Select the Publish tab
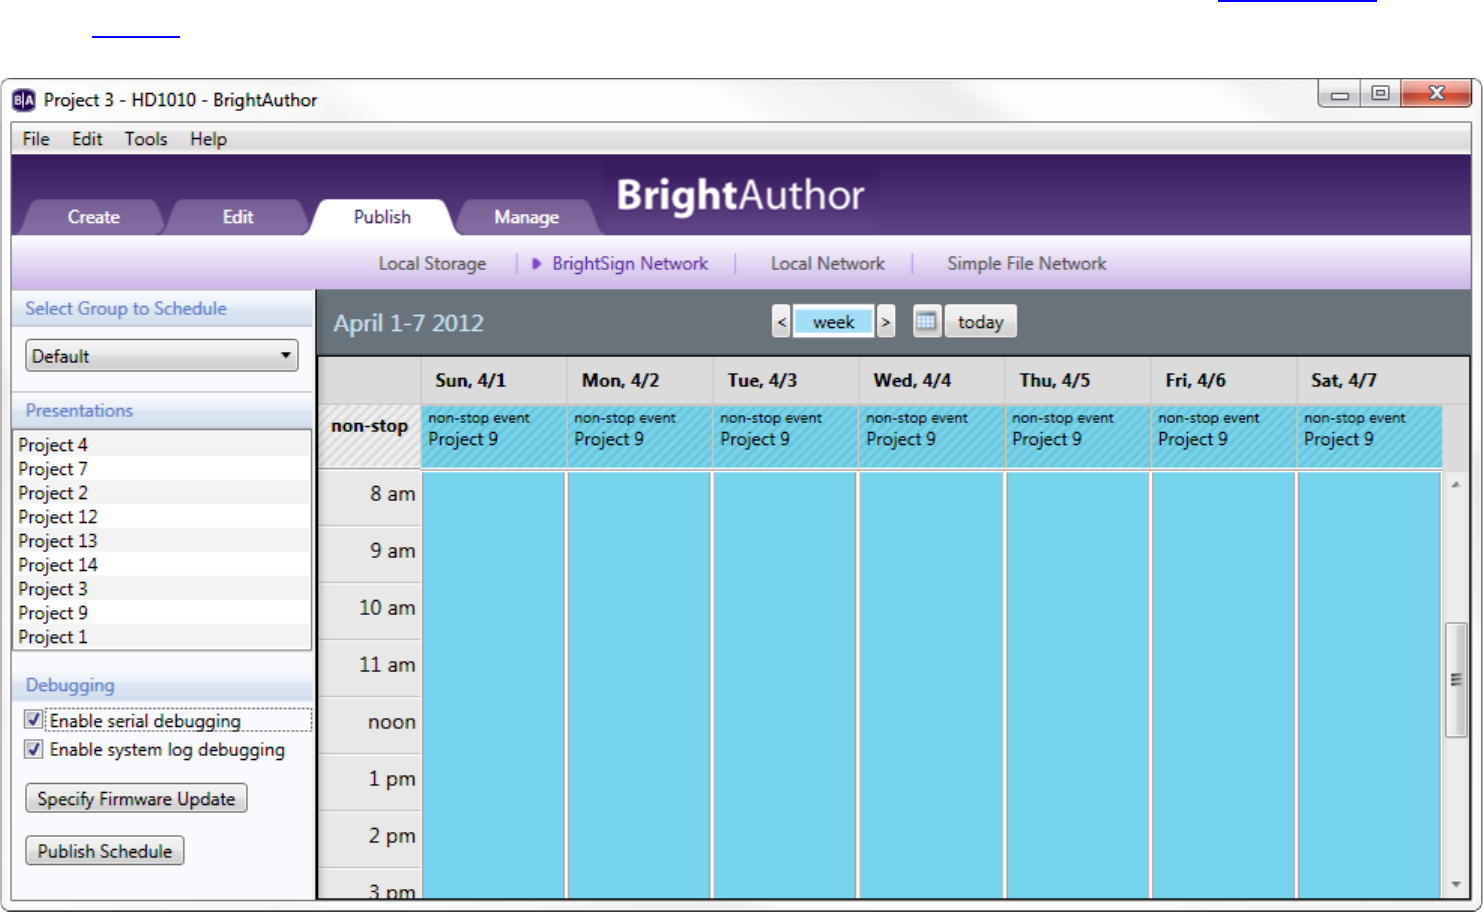Viewport: 1483px width, 912px height. 382,217
